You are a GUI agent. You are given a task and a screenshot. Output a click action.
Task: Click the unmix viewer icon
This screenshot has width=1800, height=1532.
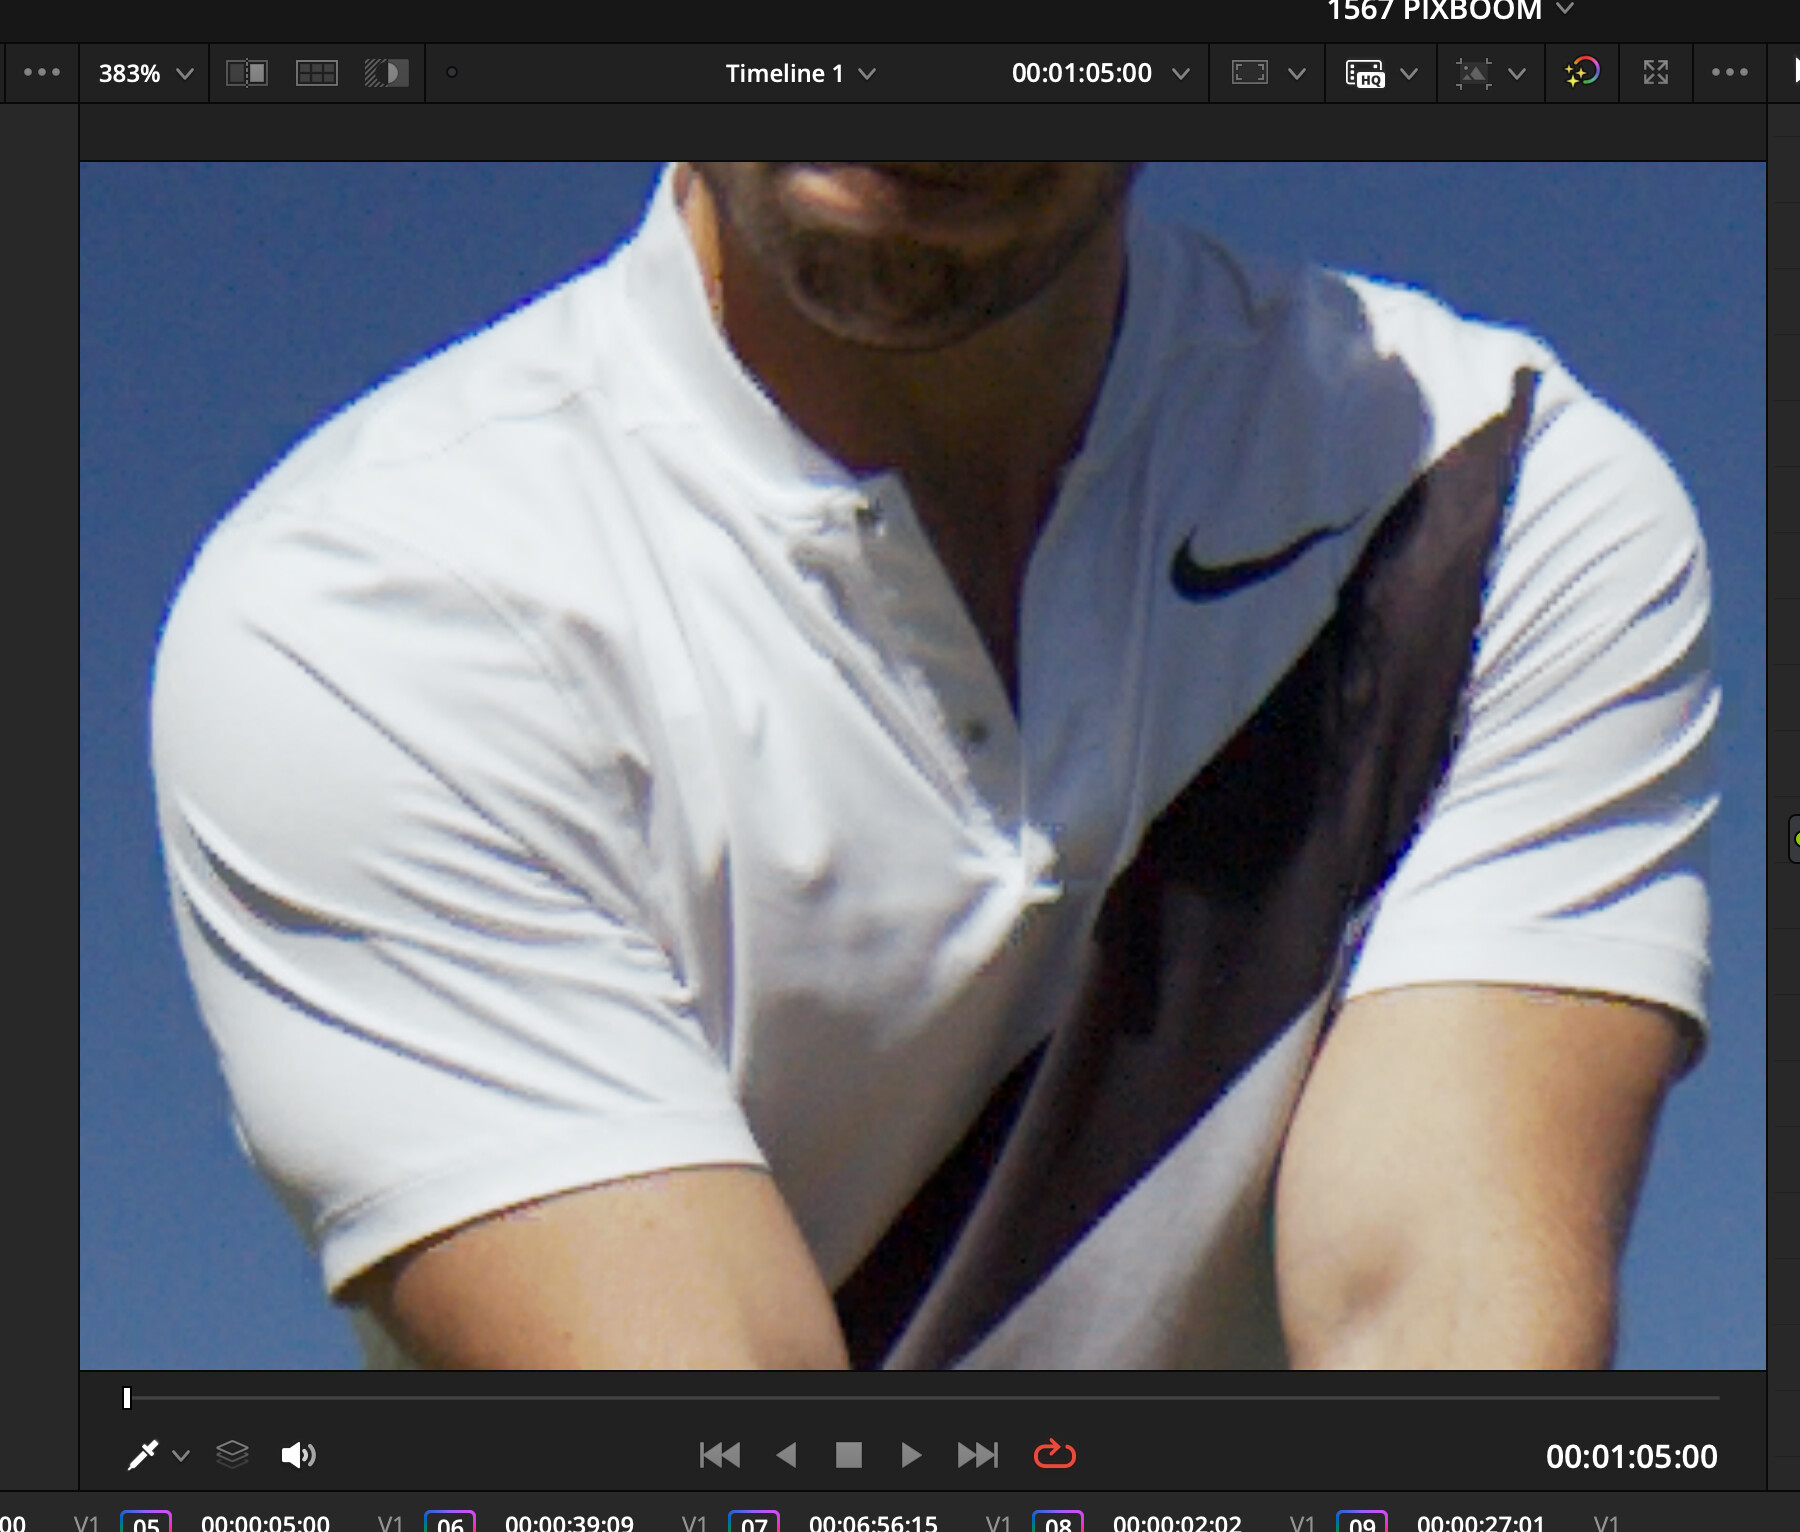(1473, 73)
